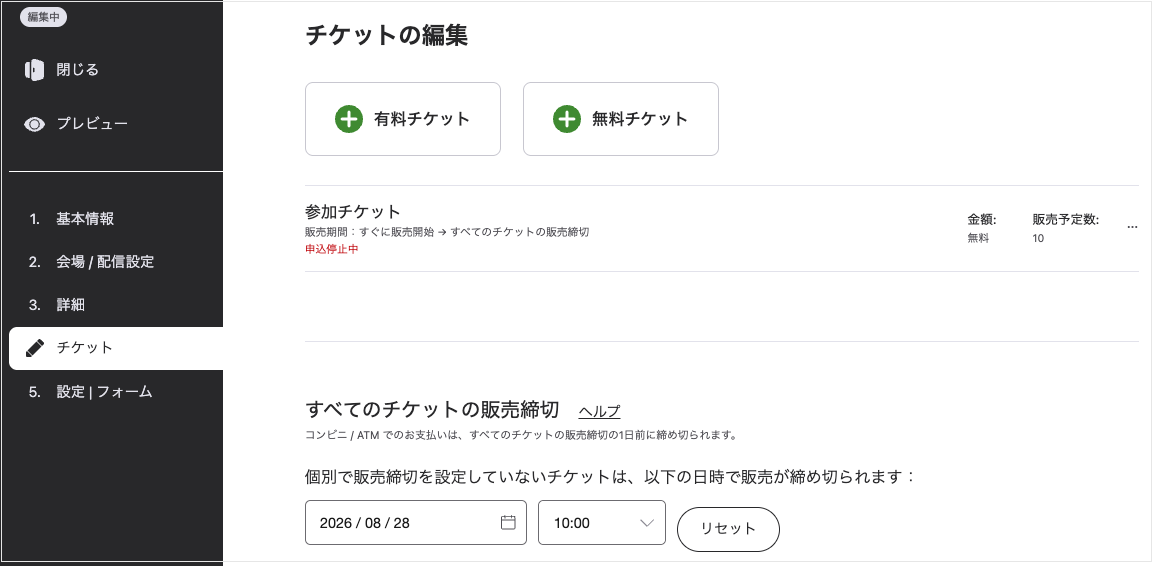This screenshot has width=1154, height=566.
Task: Click the door icon beside 閉じる
Action: click(34, 70)
